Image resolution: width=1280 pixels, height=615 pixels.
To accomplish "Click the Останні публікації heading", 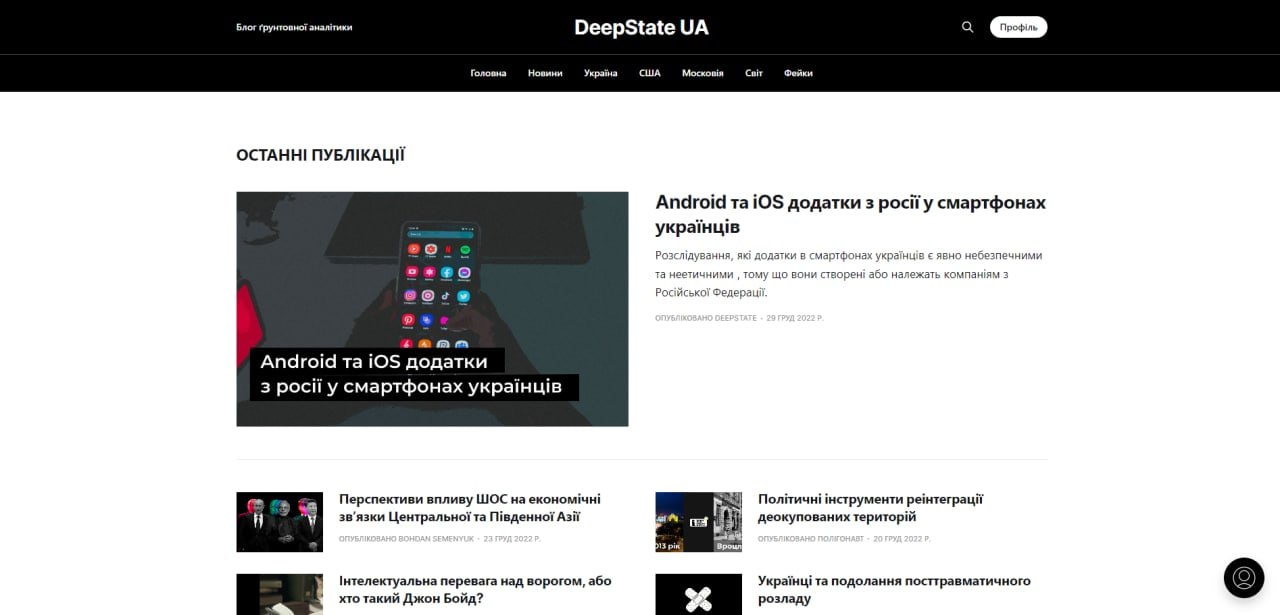I will [320, 155].
